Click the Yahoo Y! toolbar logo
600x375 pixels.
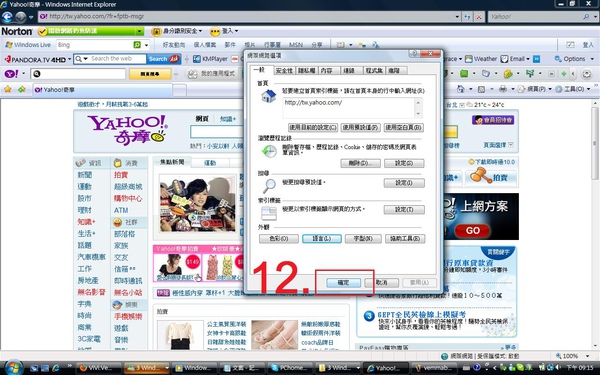[11, 73]
